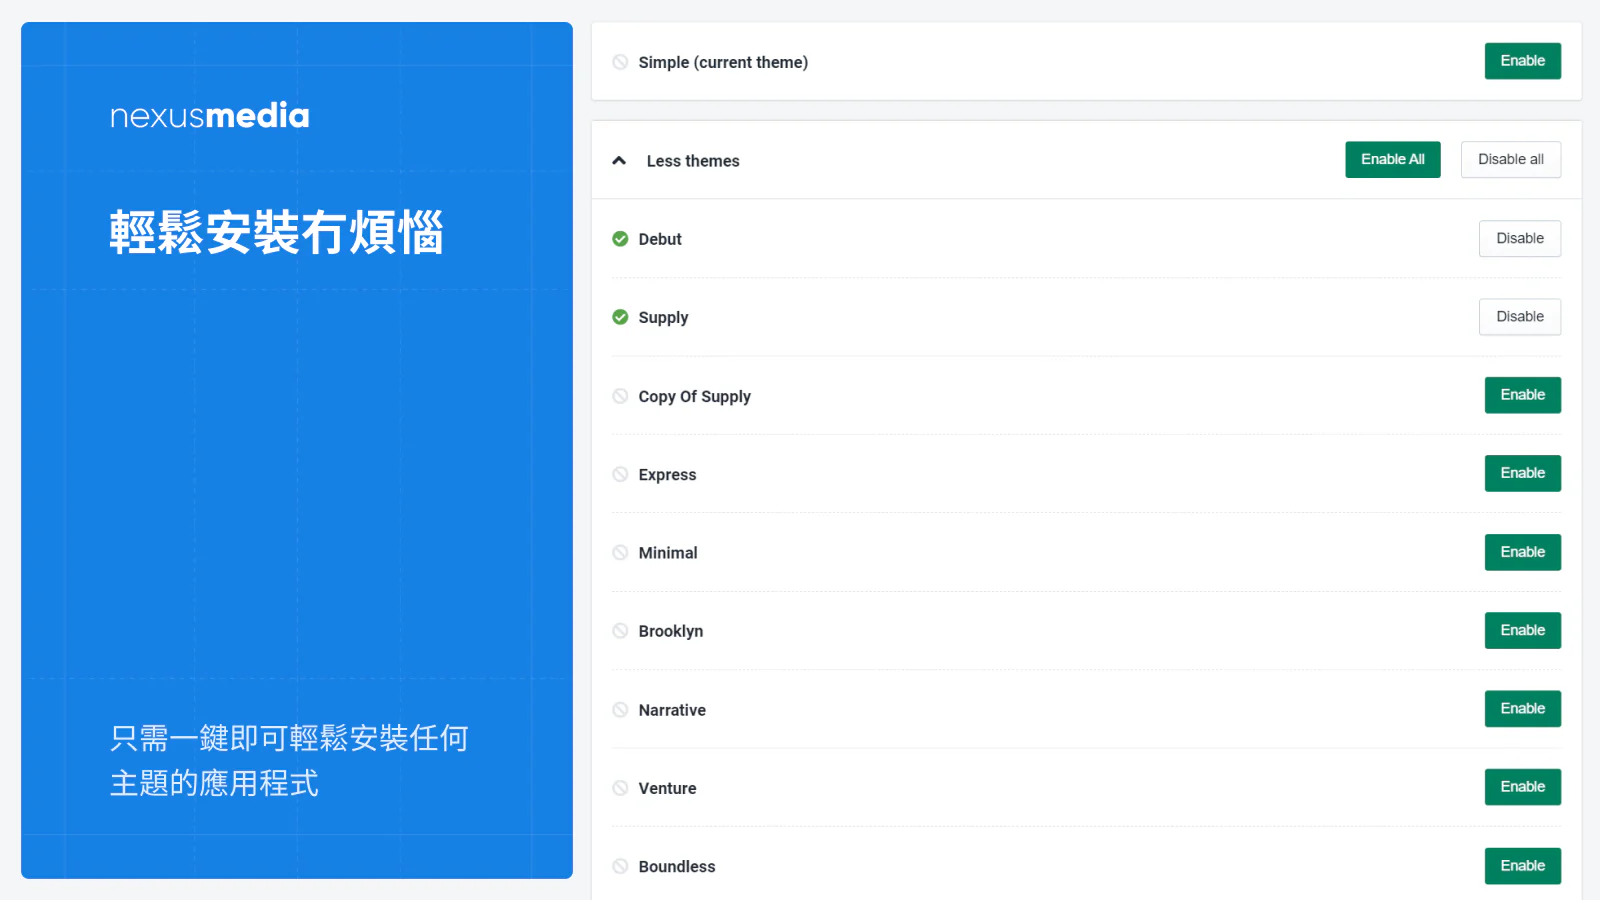Select the Express theme name
This screenshot has height=900, width=1600.
tap(667, 475)
